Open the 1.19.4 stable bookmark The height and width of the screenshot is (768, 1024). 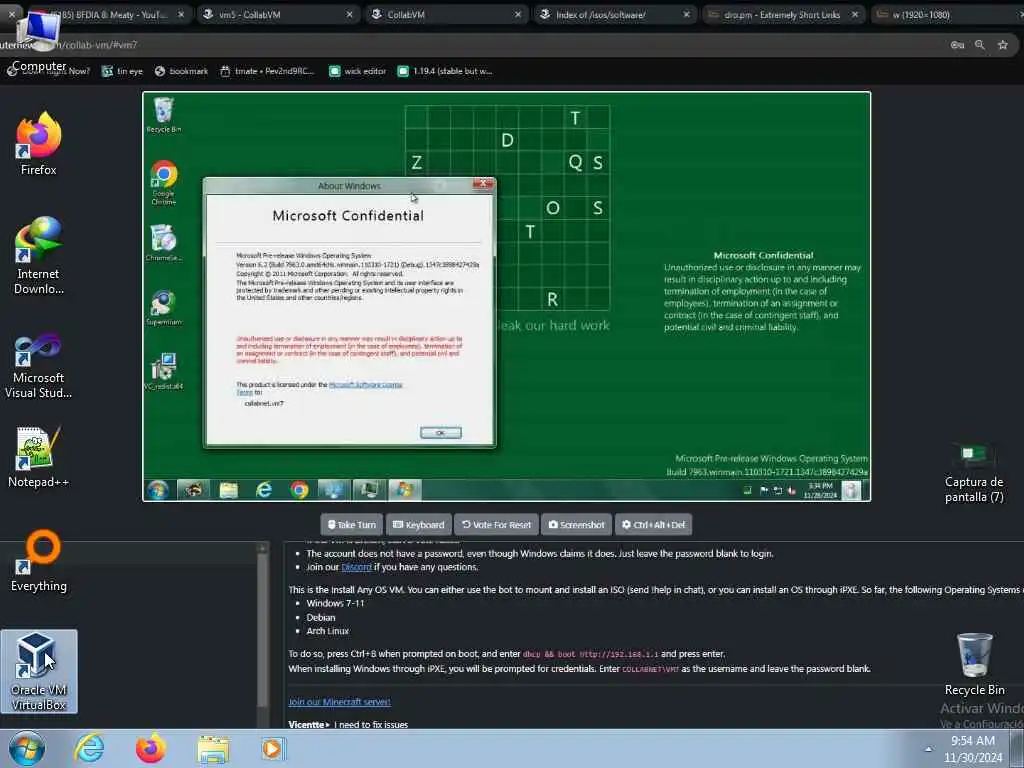point(445,71)
